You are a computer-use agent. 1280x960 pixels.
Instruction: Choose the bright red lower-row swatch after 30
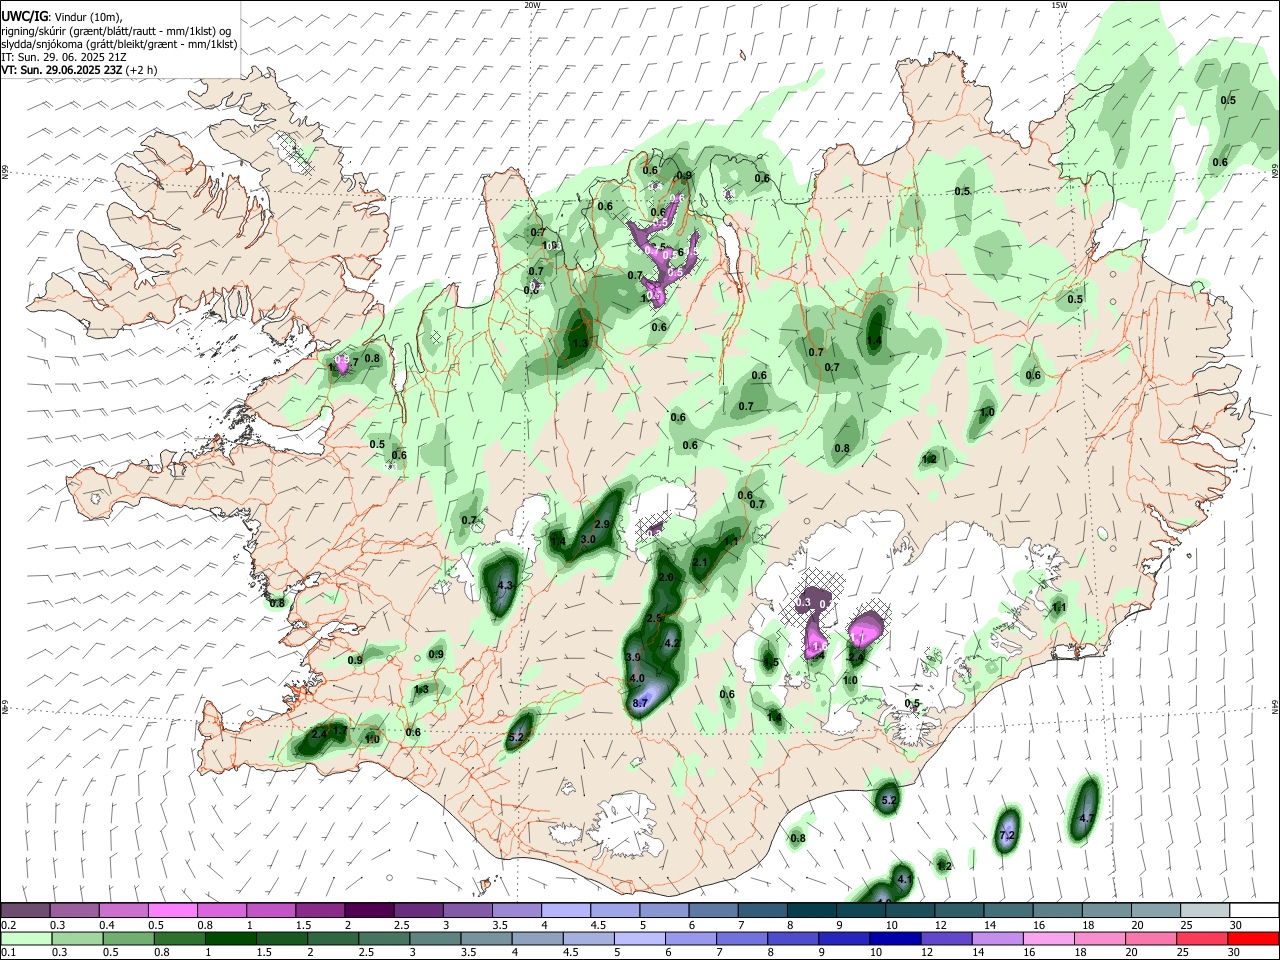point(1254,938)
